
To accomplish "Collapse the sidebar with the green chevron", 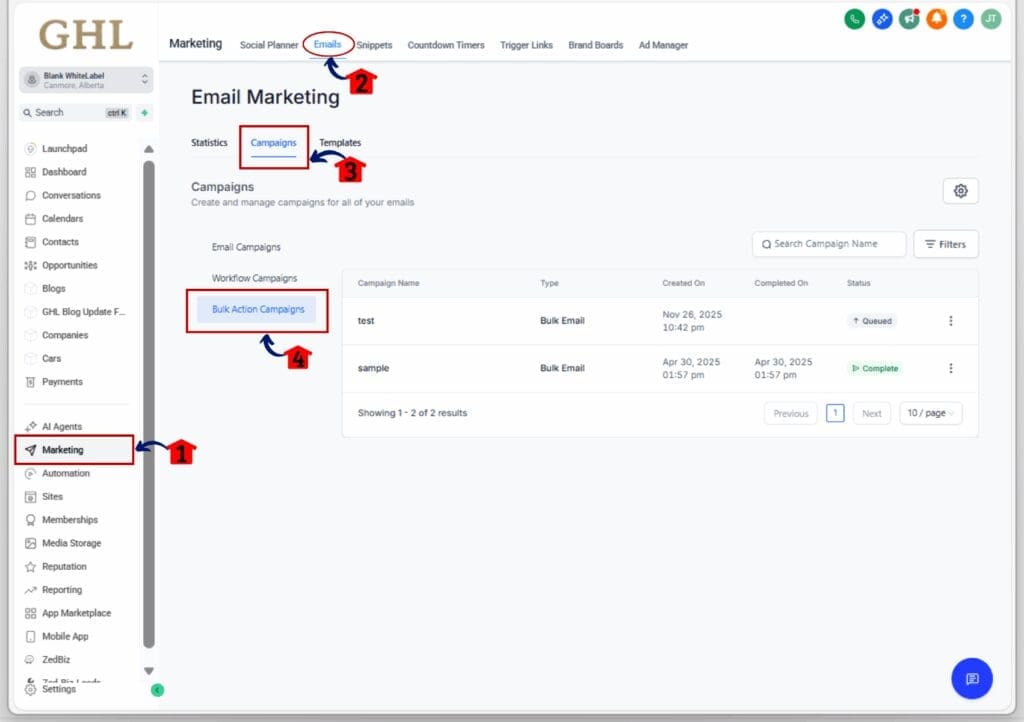I will [156, 689].
